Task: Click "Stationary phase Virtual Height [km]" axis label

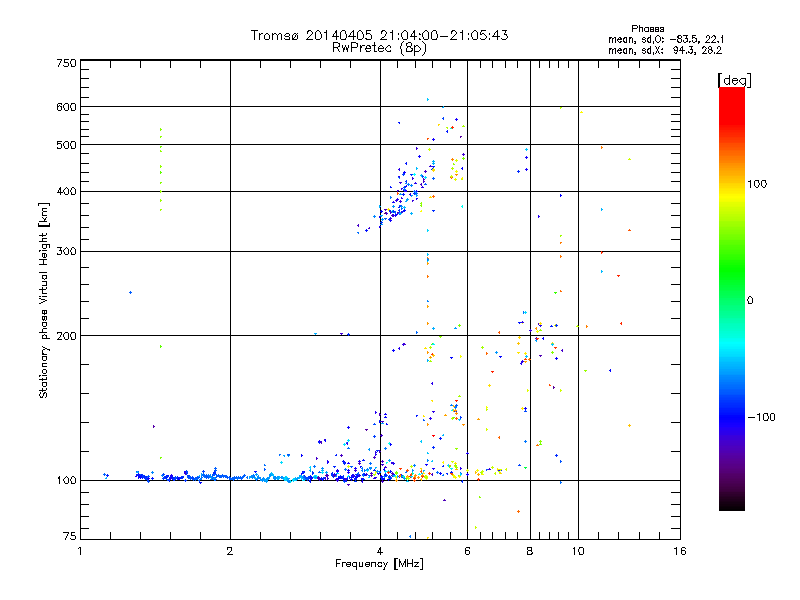Action: (44, 301)
